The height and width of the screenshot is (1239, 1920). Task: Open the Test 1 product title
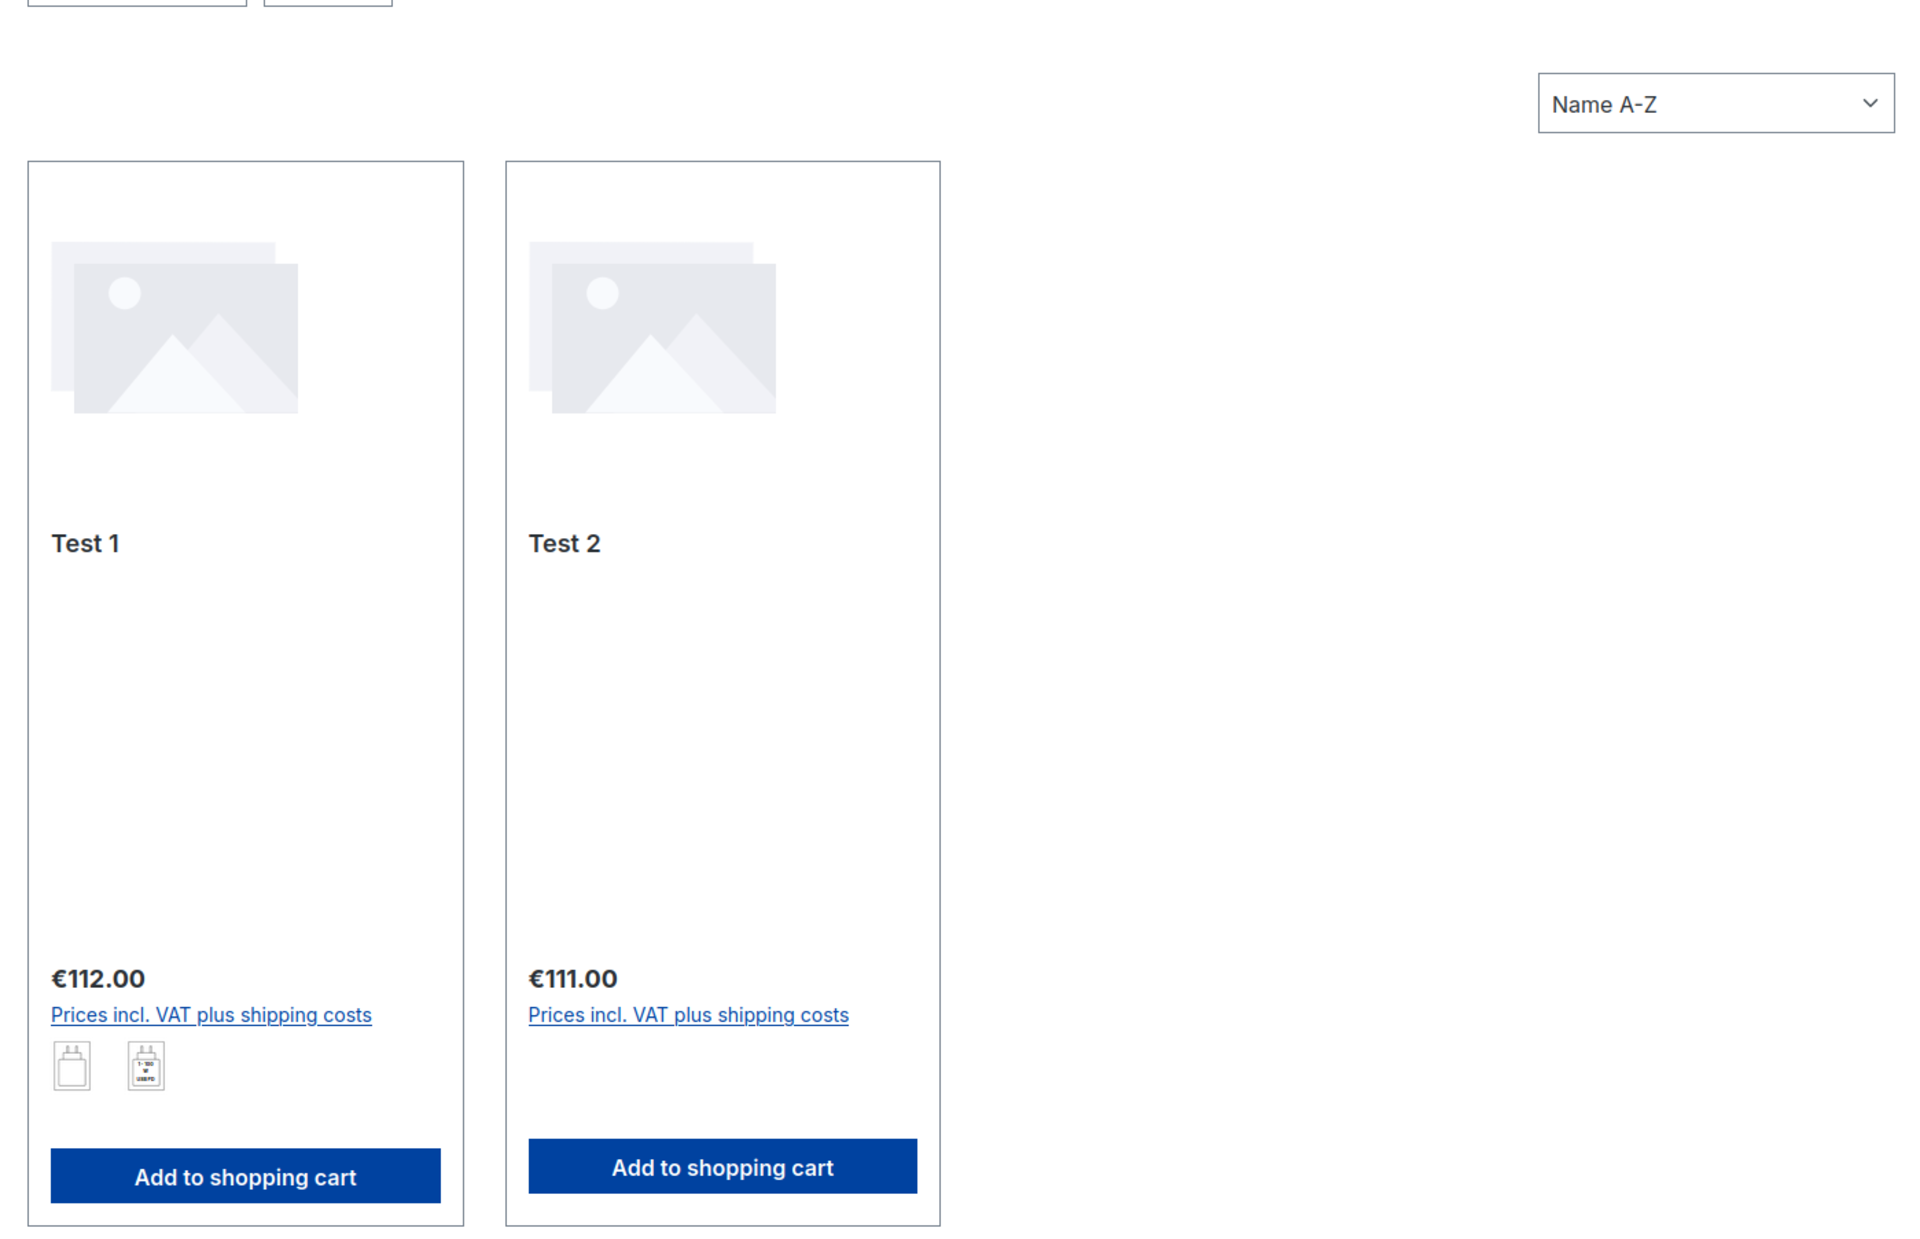[x=86, y=543]
